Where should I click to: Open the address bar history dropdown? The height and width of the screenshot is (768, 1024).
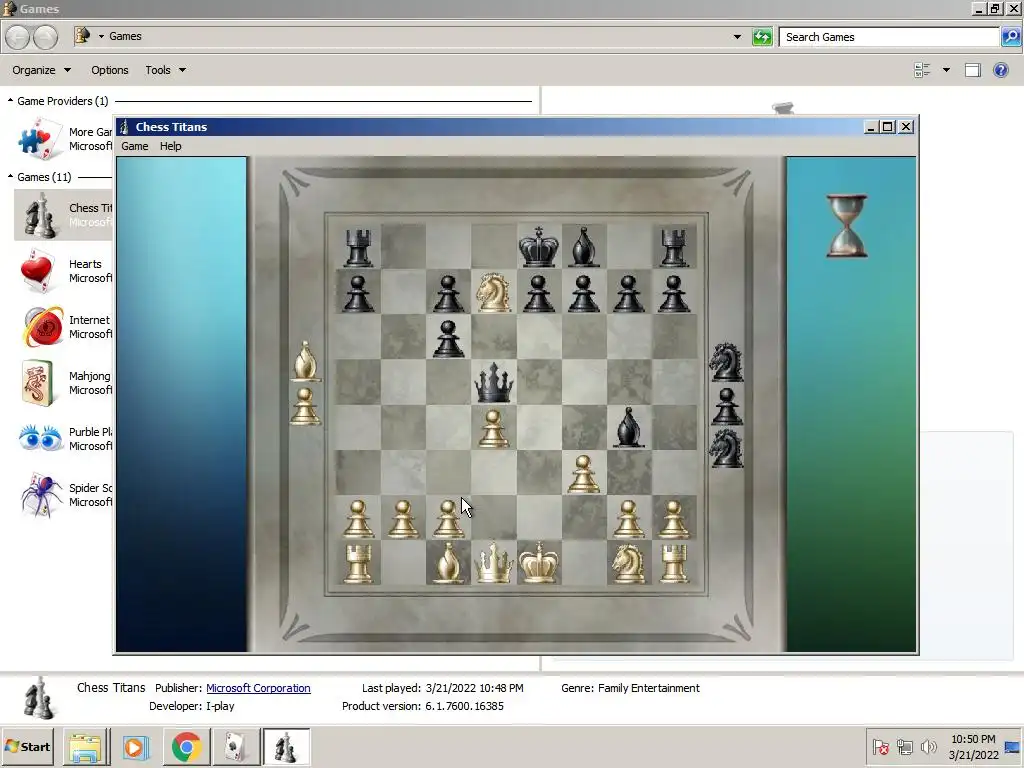[737, 37]
